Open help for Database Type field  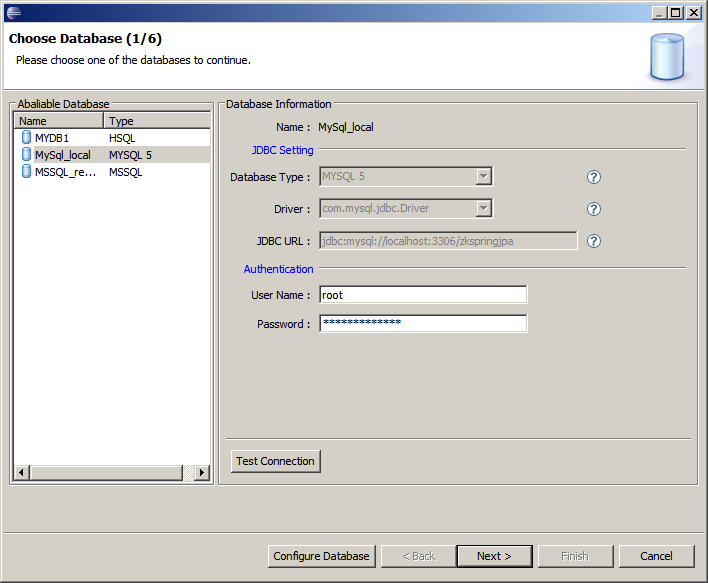pos(593,177)
